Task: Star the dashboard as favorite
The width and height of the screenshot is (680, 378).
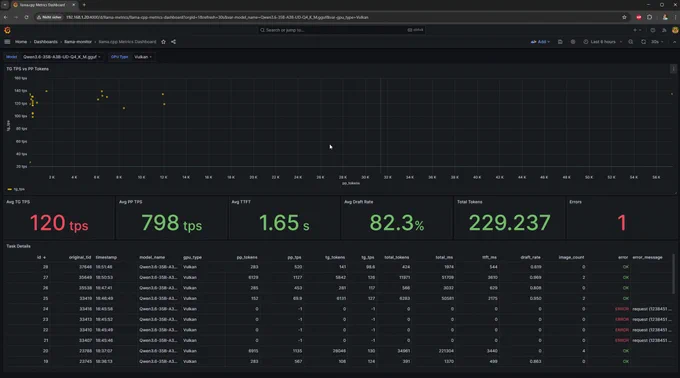Action: (x=163, y=42)
